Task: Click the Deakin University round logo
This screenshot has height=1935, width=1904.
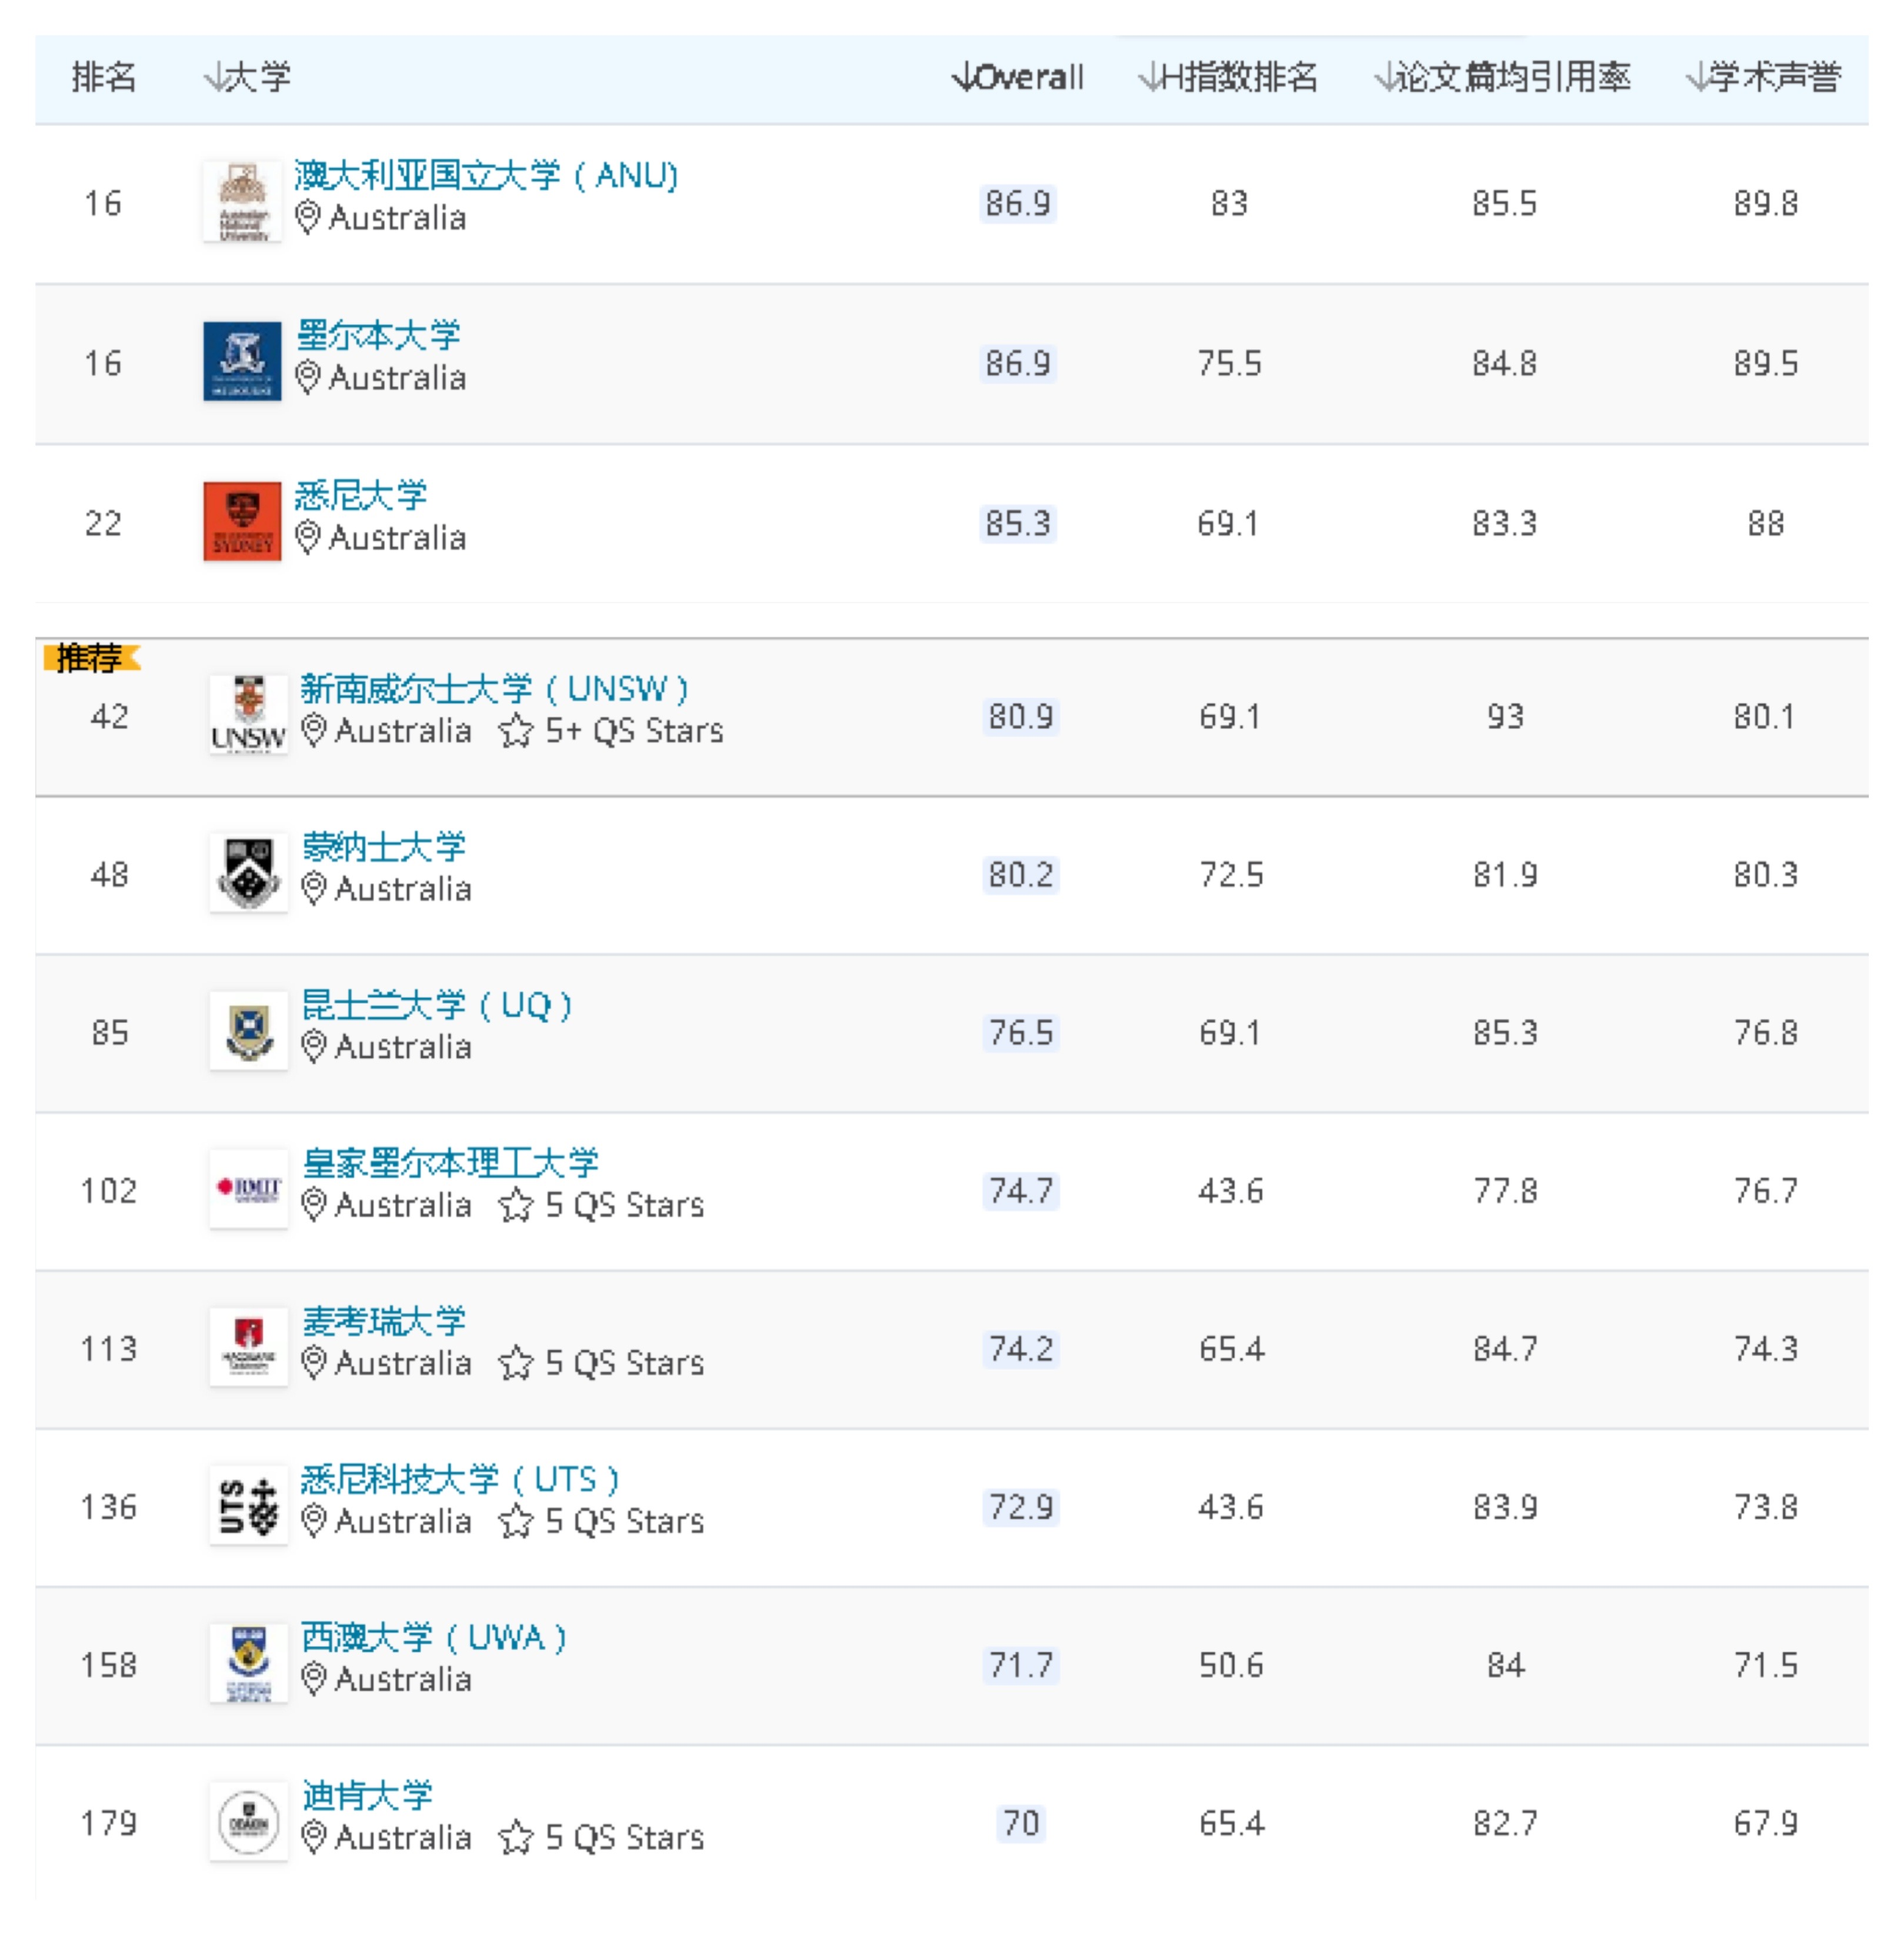Action: tap(248, 1822)
